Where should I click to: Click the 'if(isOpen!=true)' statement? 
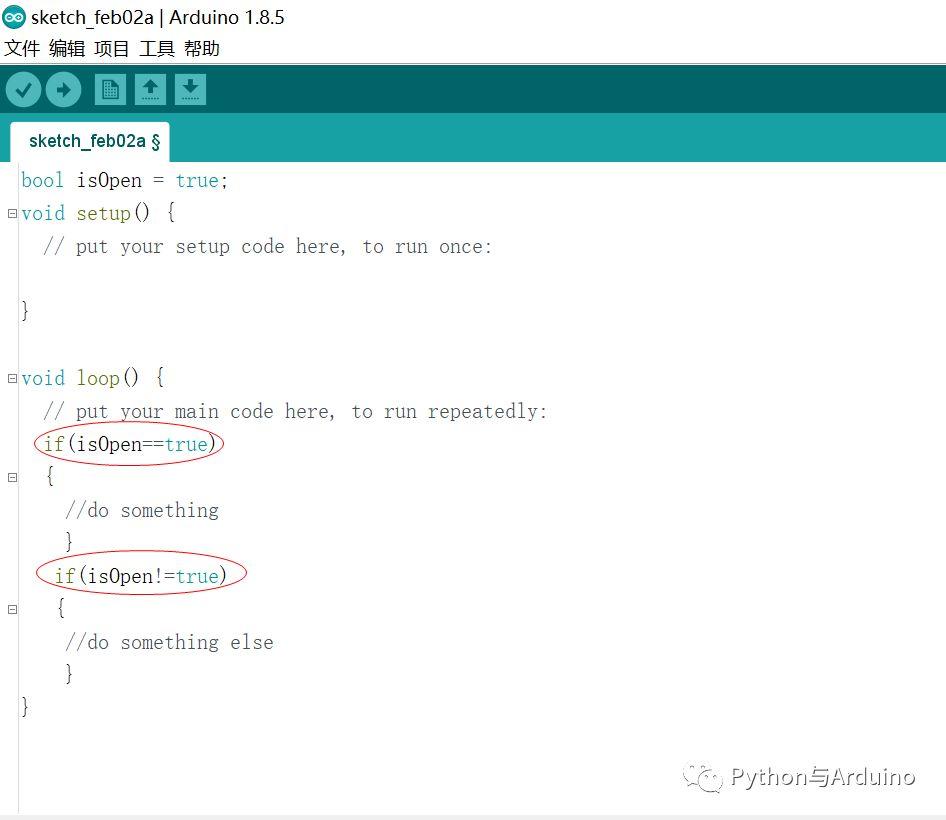click(141, 576)
